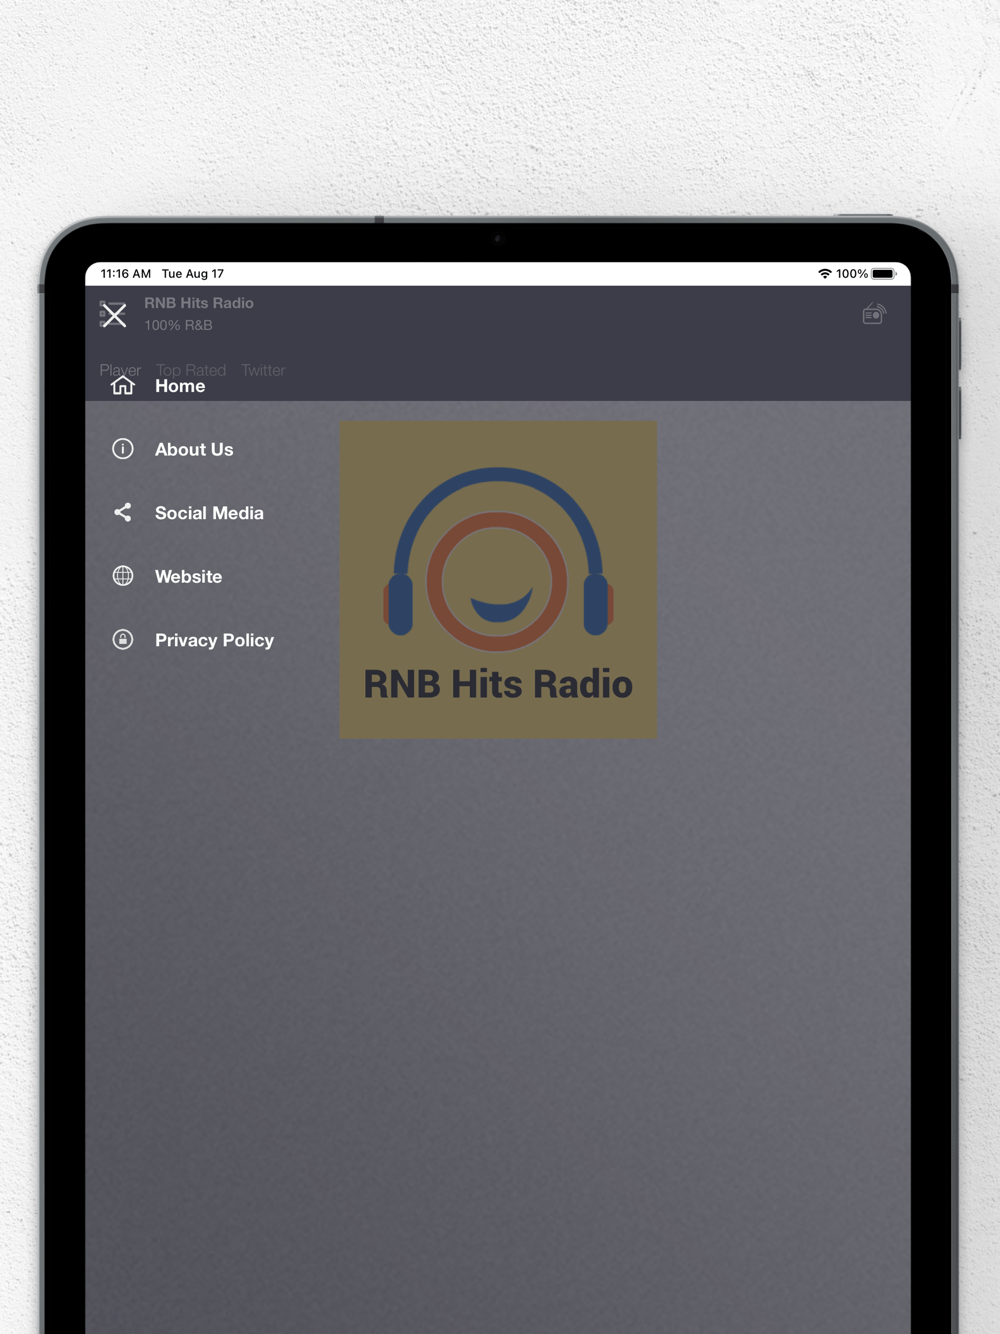Screen dimensions: 1000x1334
Task: Open the Social Media menu entry
Action: [x=209, y=513]
